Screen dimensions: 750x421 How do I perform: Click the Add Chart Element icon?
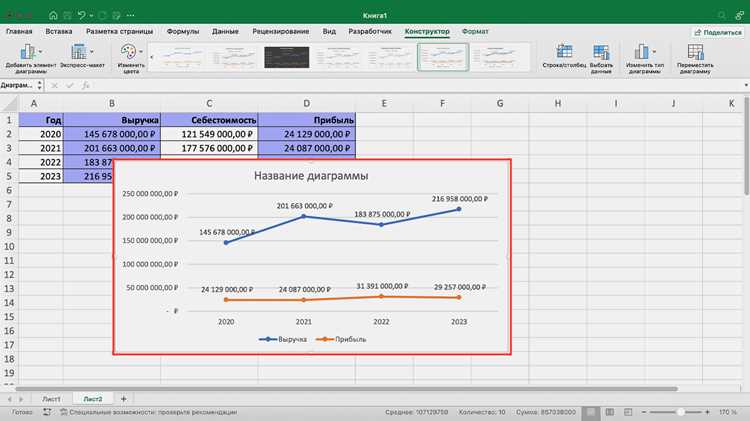[27, 52]
